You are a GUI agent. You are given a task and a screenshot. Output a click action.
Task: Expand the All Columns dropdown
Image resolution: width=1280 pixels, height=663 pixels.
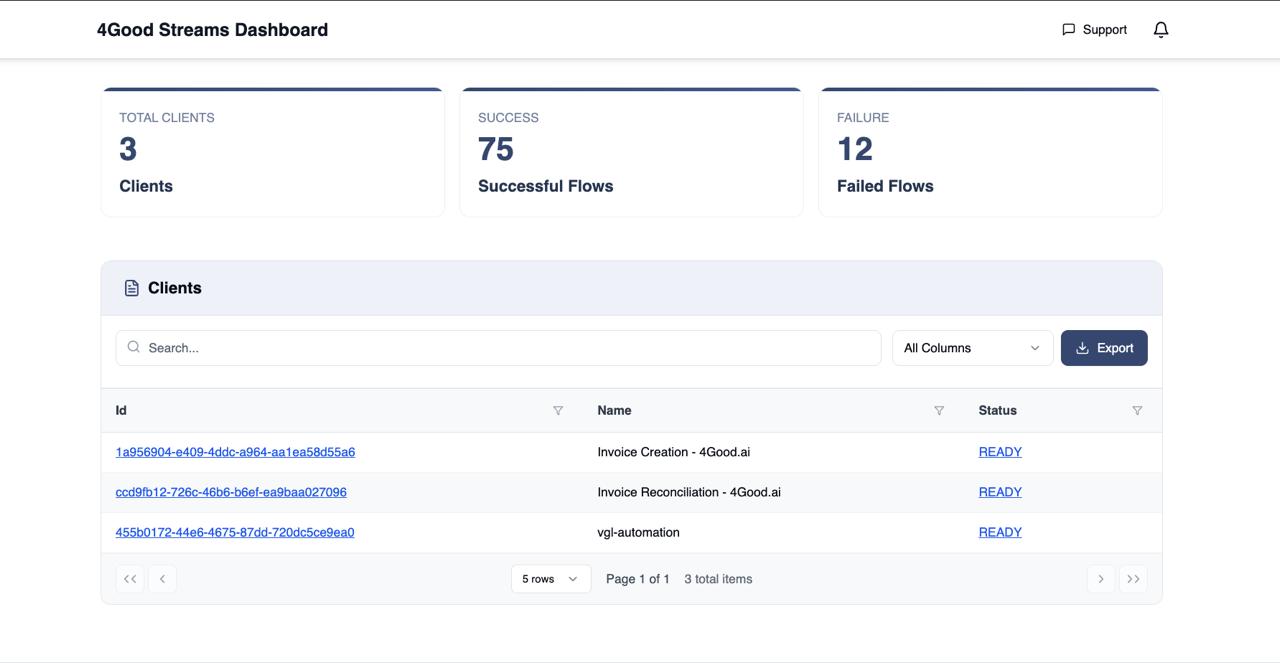(x=972, y=348)
